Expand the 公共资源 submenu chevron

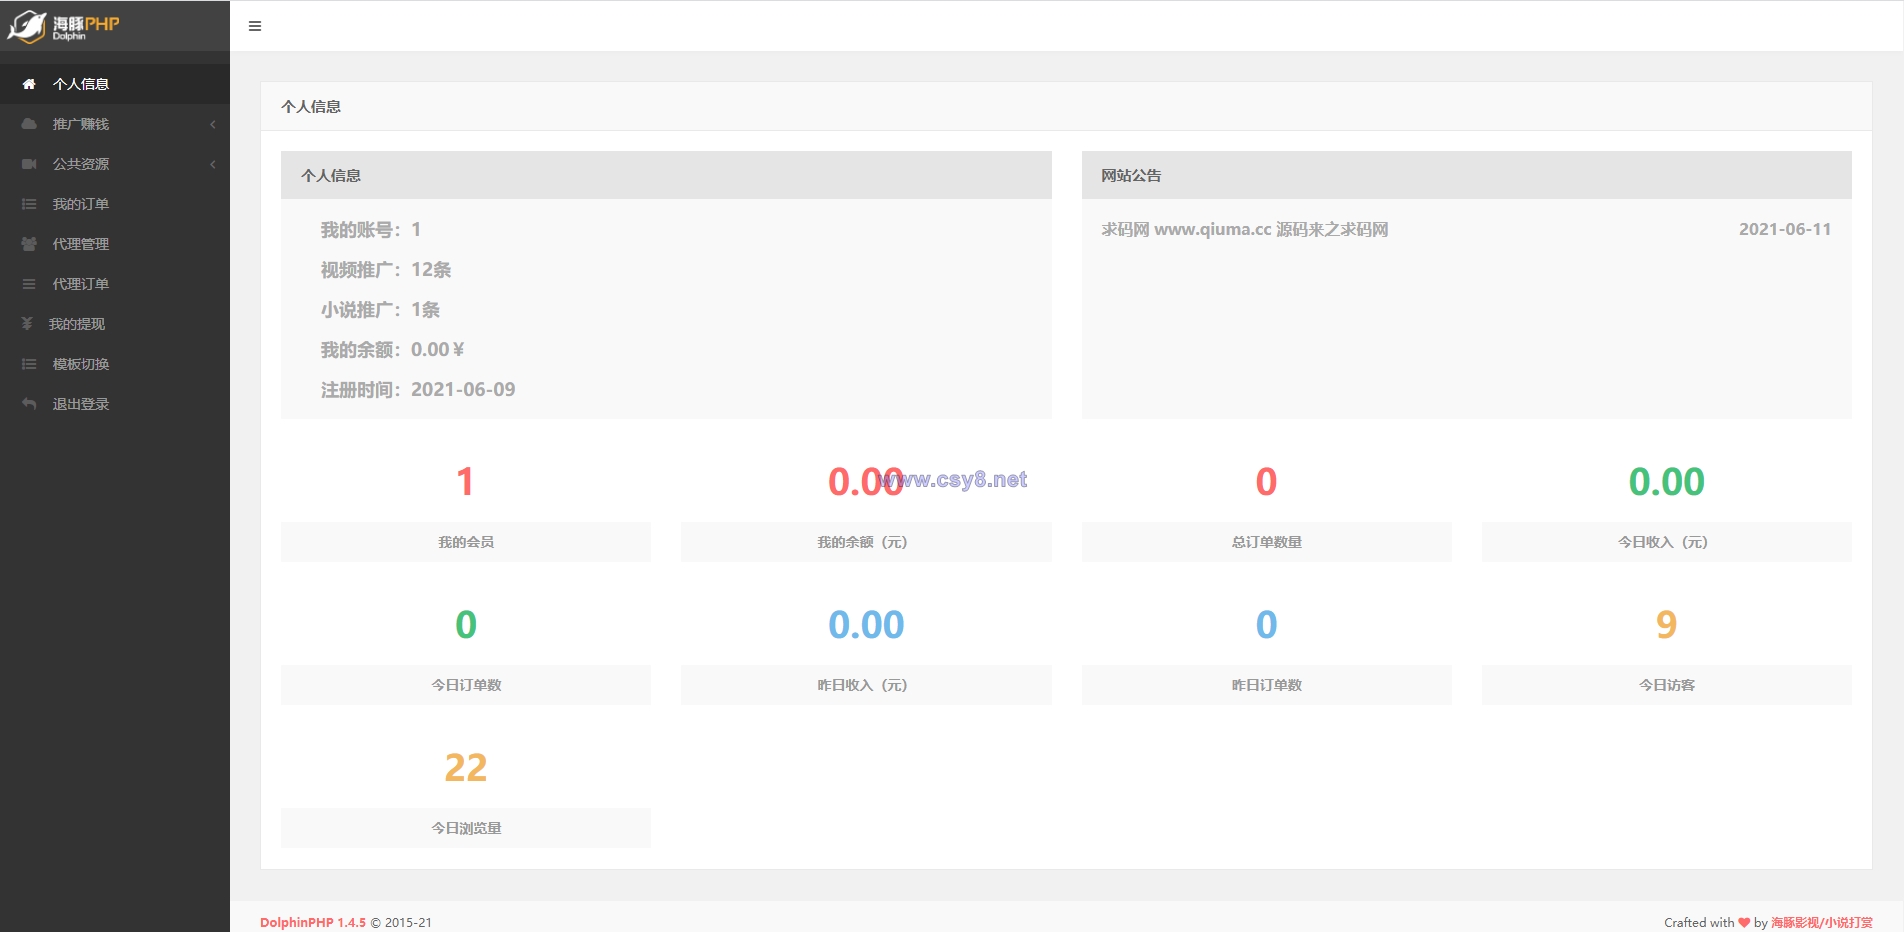[213, 164]
